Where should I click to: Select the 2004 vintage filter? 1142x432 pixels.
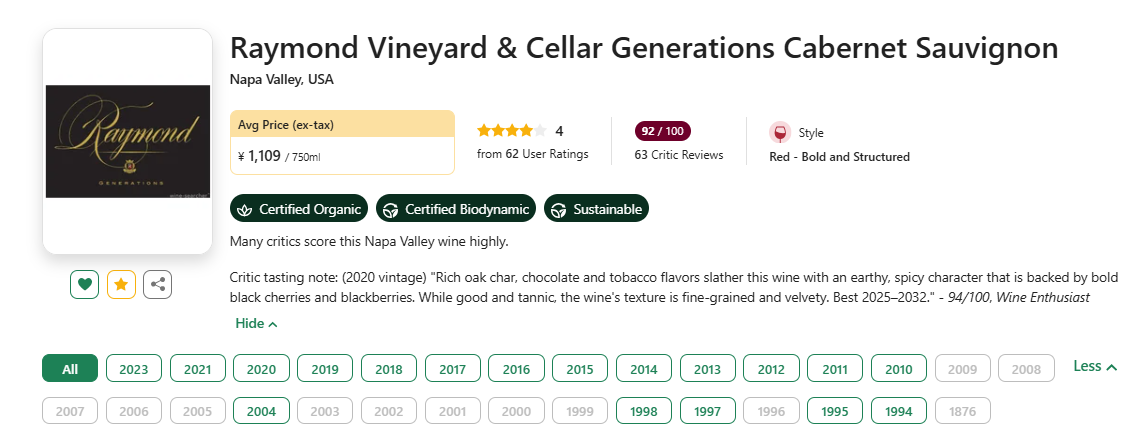(261, 411)
